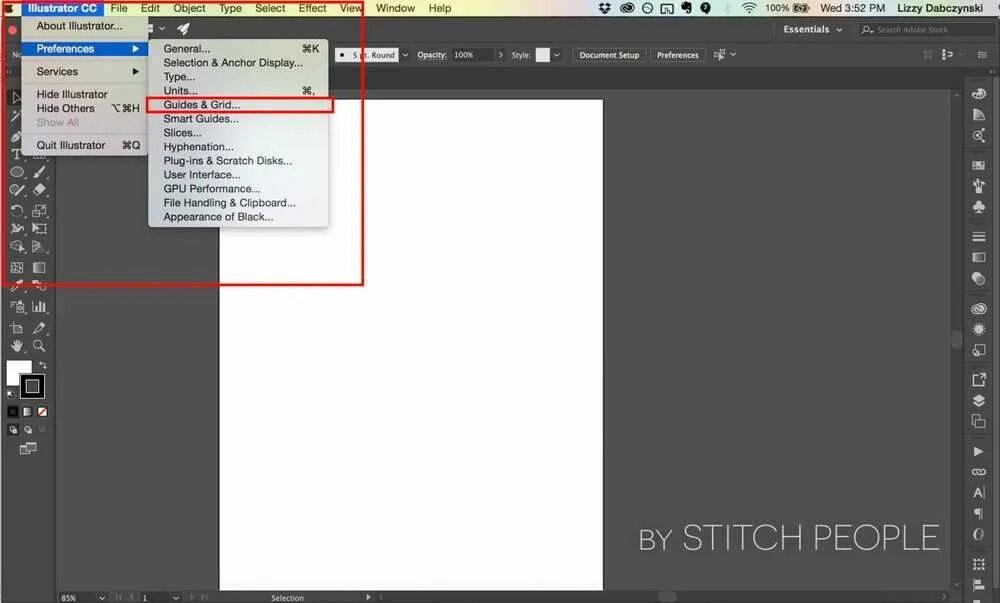Viewport: 1000px width, 603px height.
Task: Expand the Essentials workspace switcher
Action: click(839, 29)
